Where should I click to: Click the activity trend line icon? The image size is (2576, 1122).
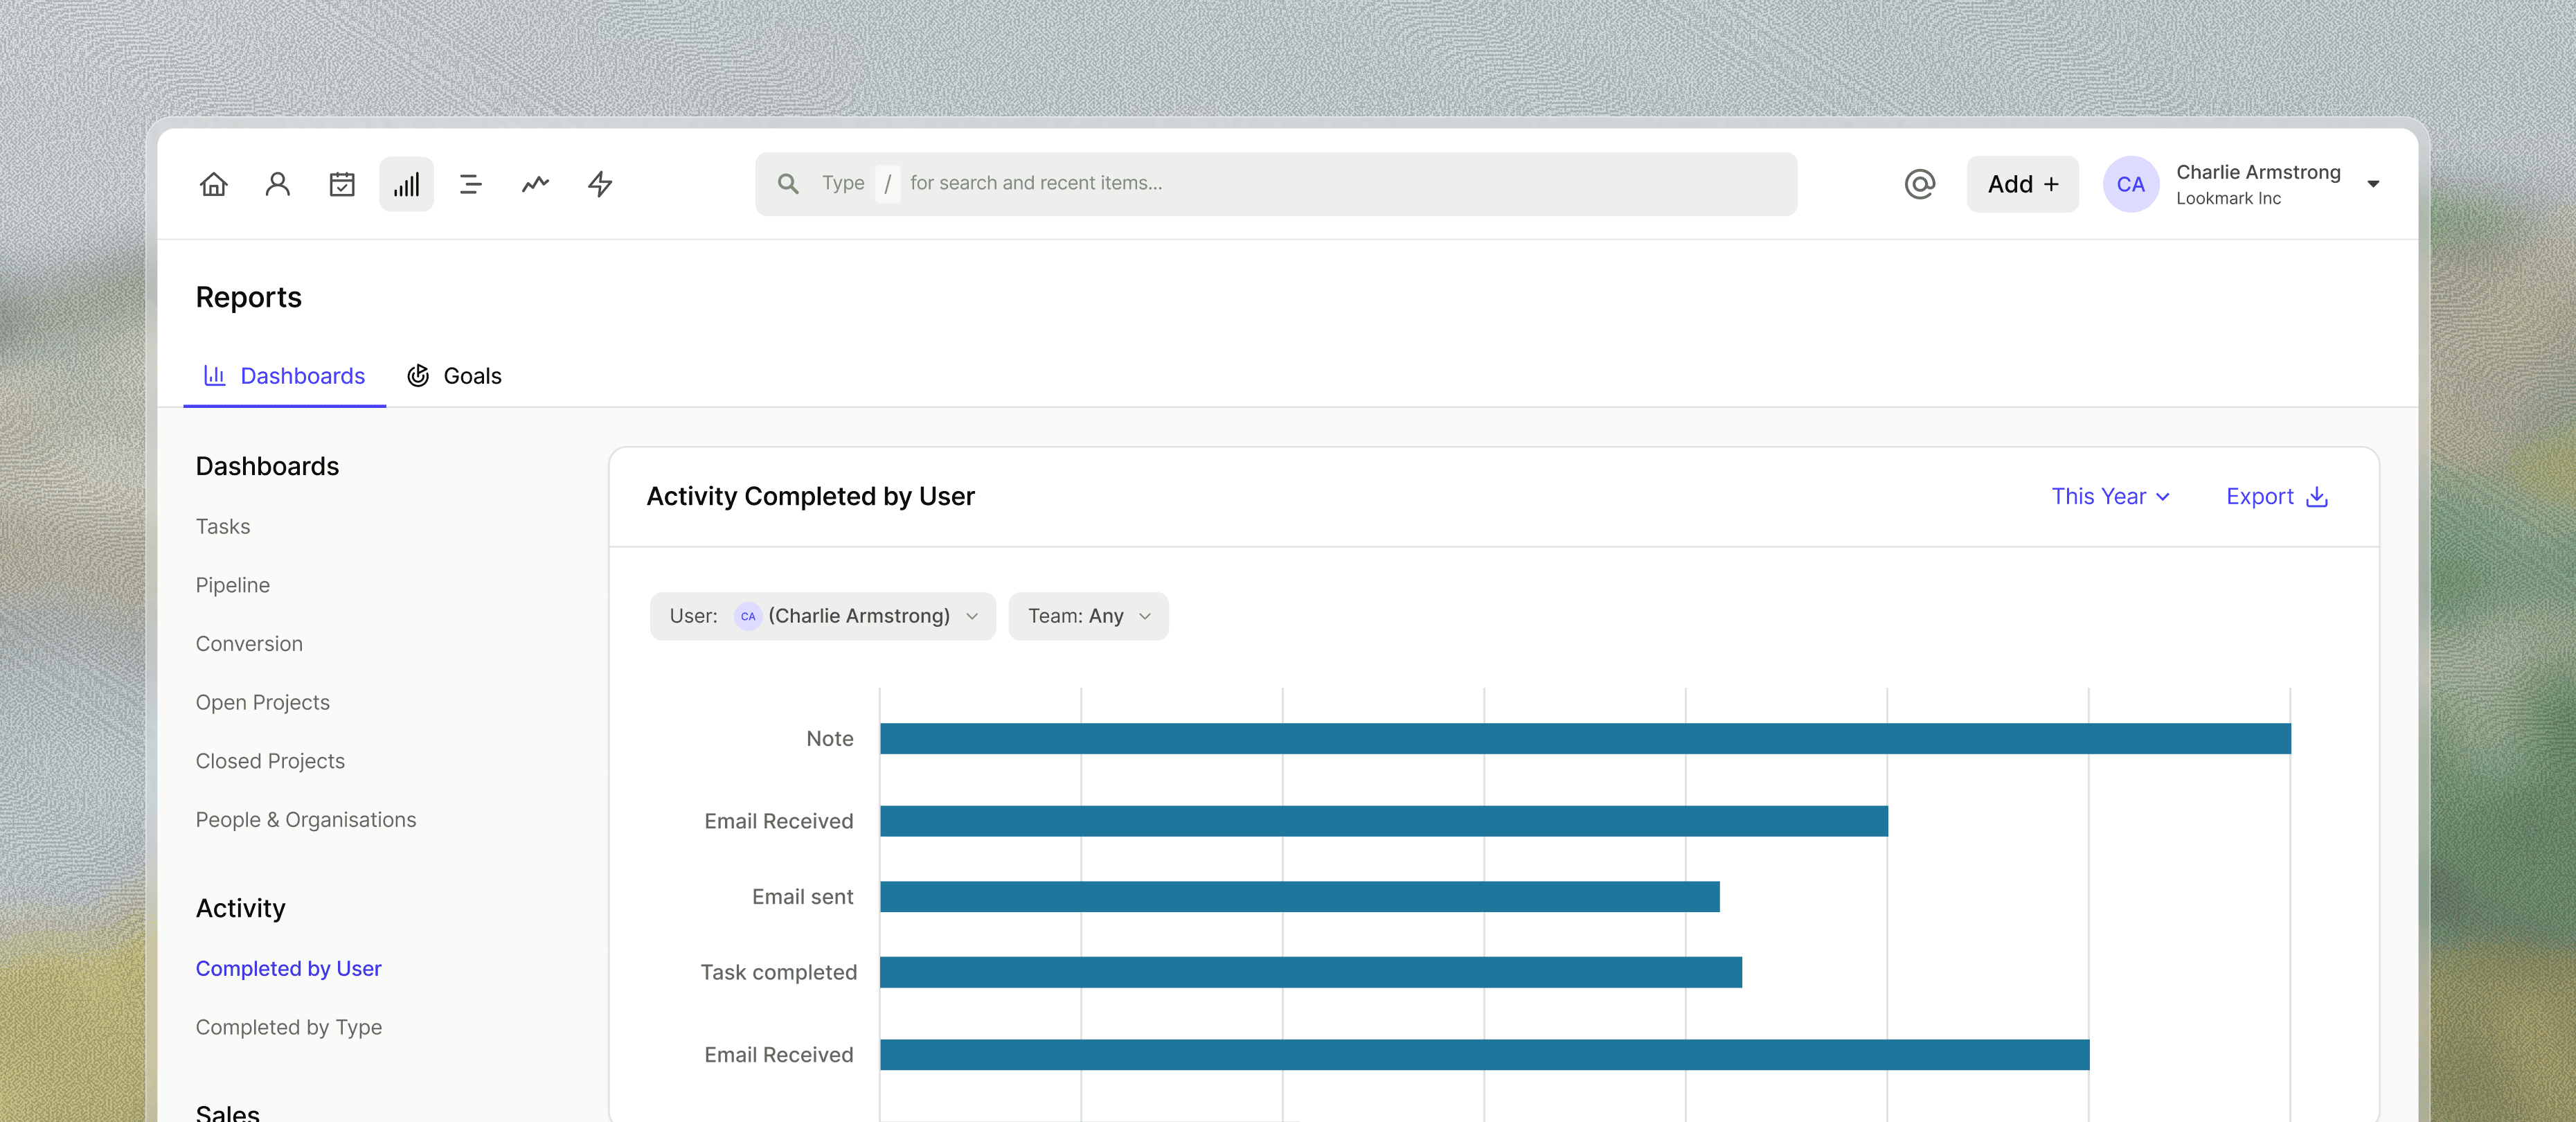click(535, 184)
